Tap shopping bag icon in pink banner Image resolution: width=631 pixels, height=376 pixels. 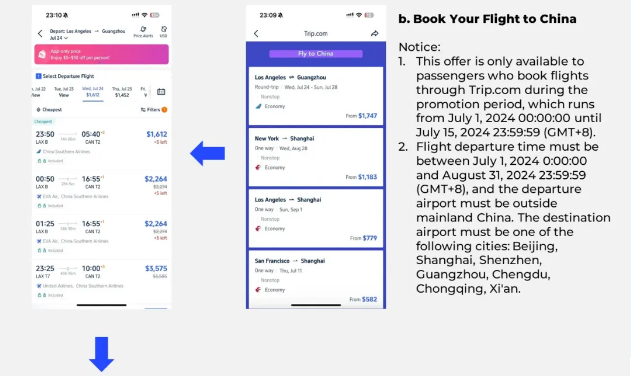[42, 54]
